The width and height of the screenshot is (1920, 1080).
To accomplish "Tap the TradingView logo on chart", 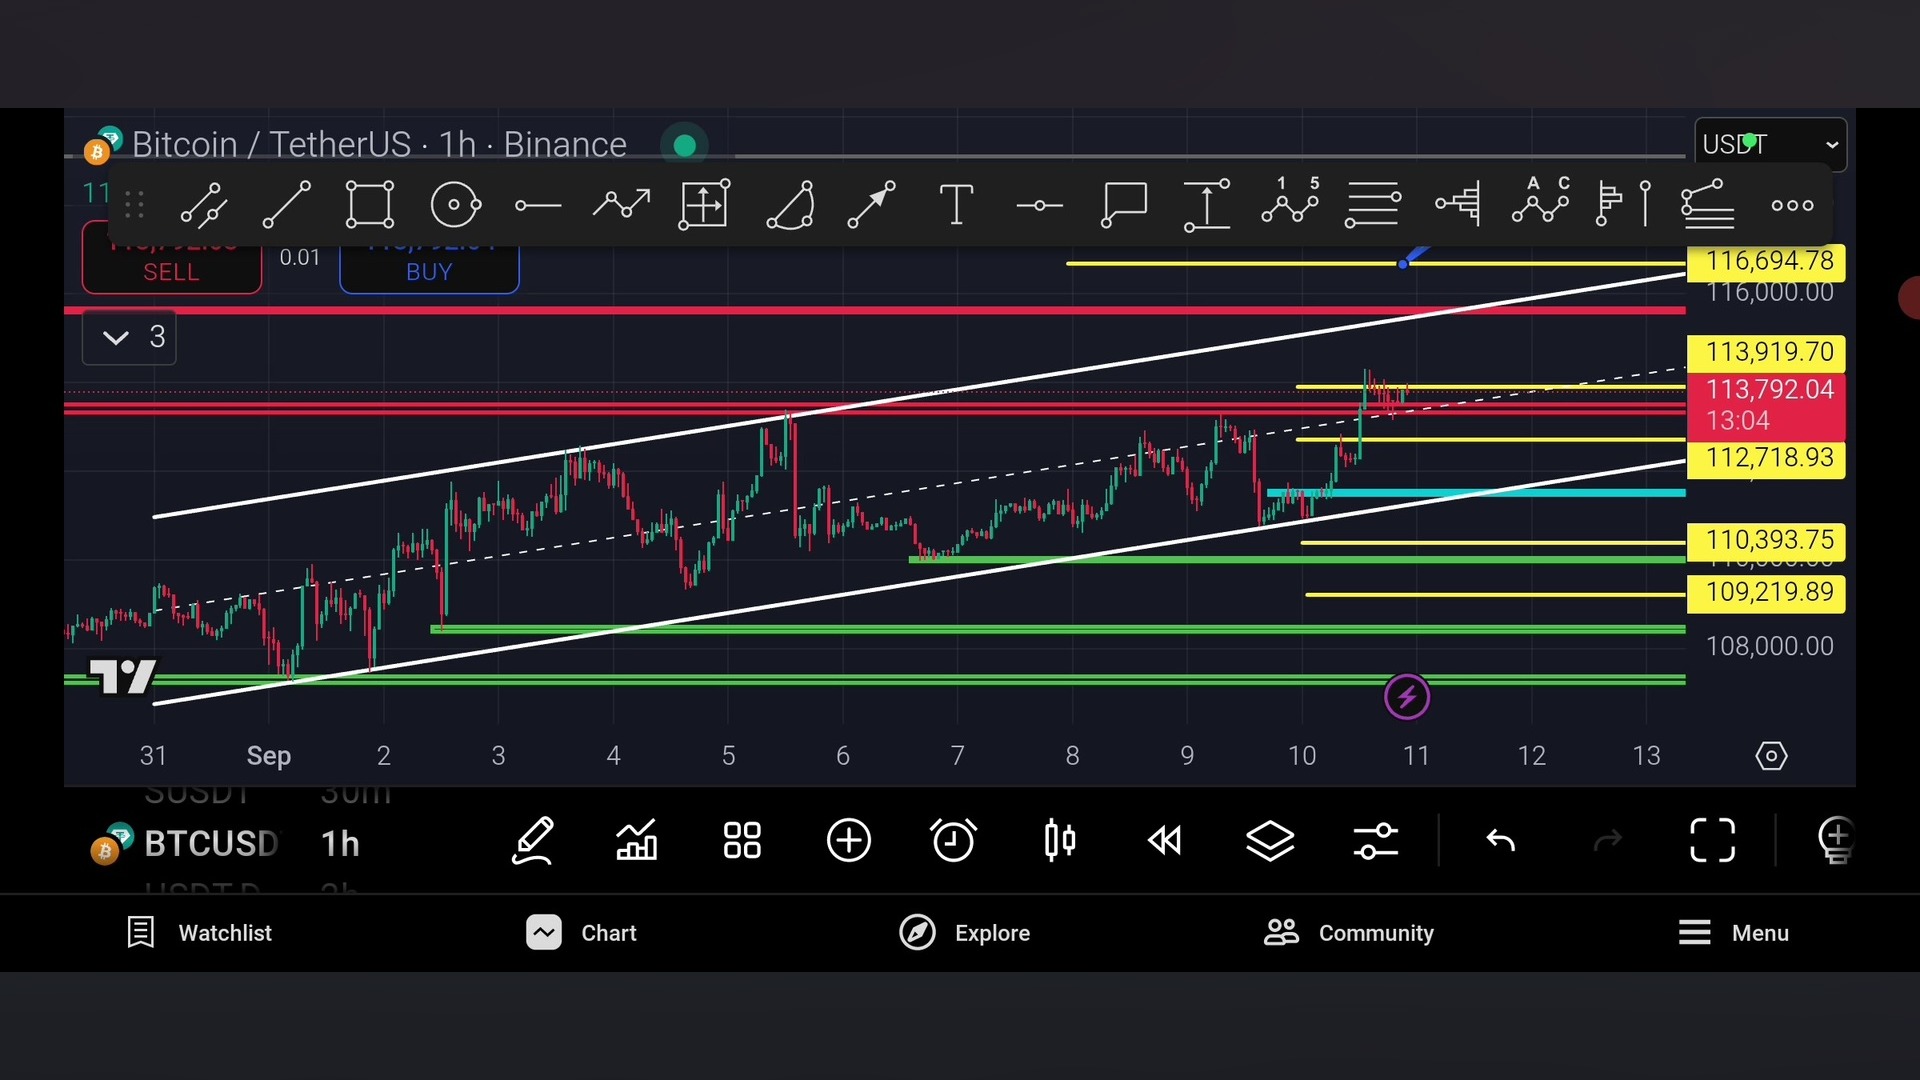I will point(122,677).
